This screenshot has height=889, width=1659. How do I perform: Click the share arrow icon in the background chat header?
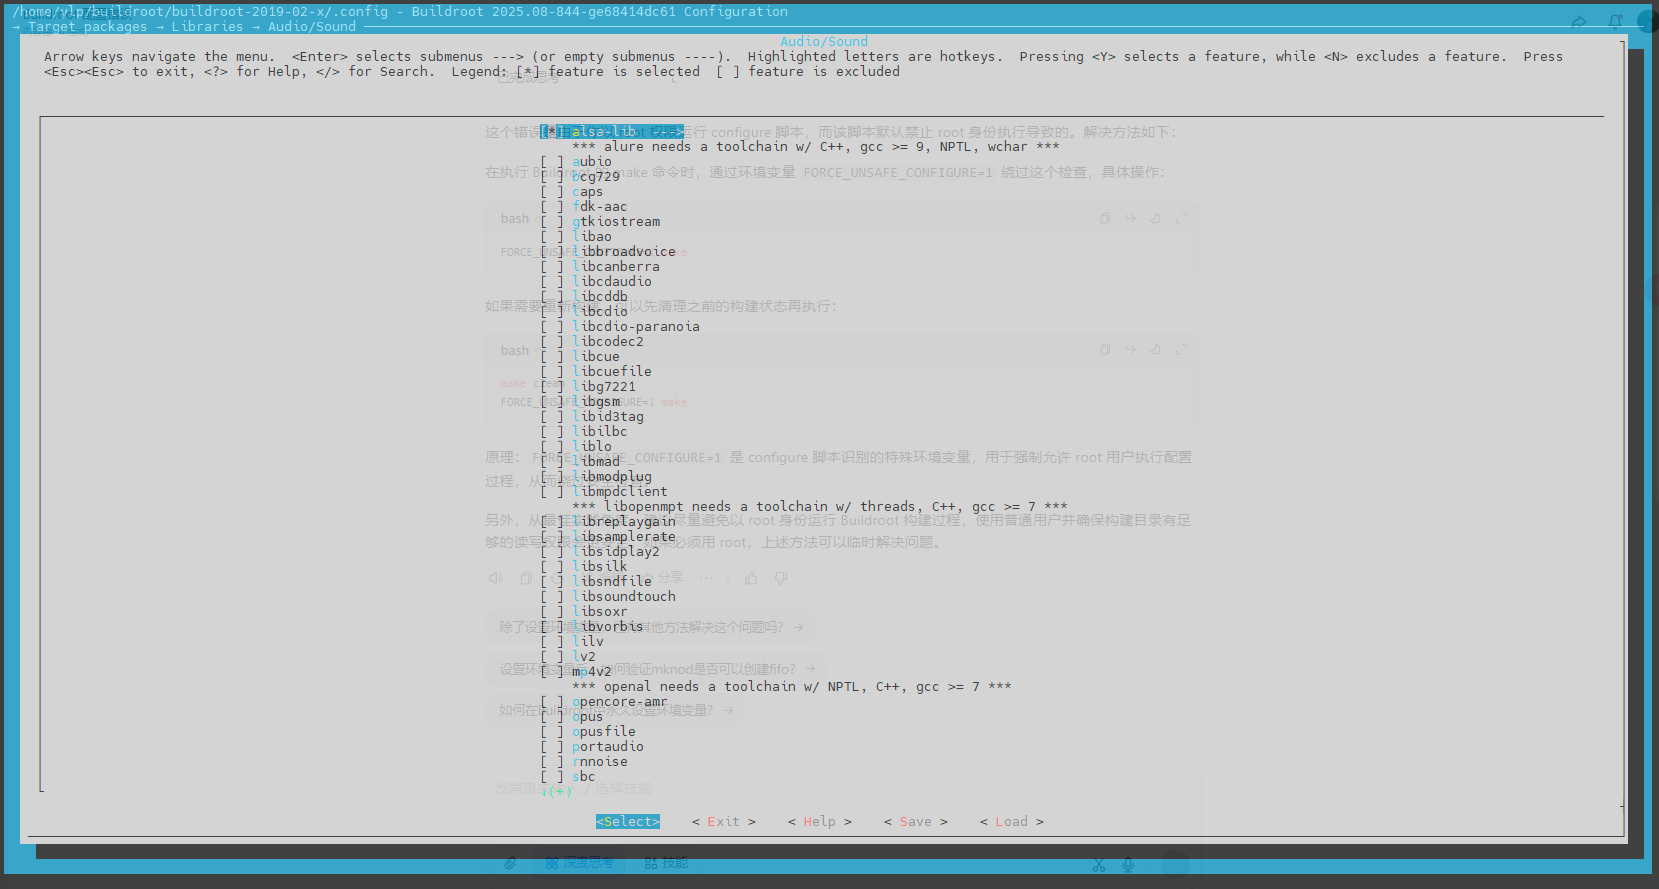[1579, 22]
